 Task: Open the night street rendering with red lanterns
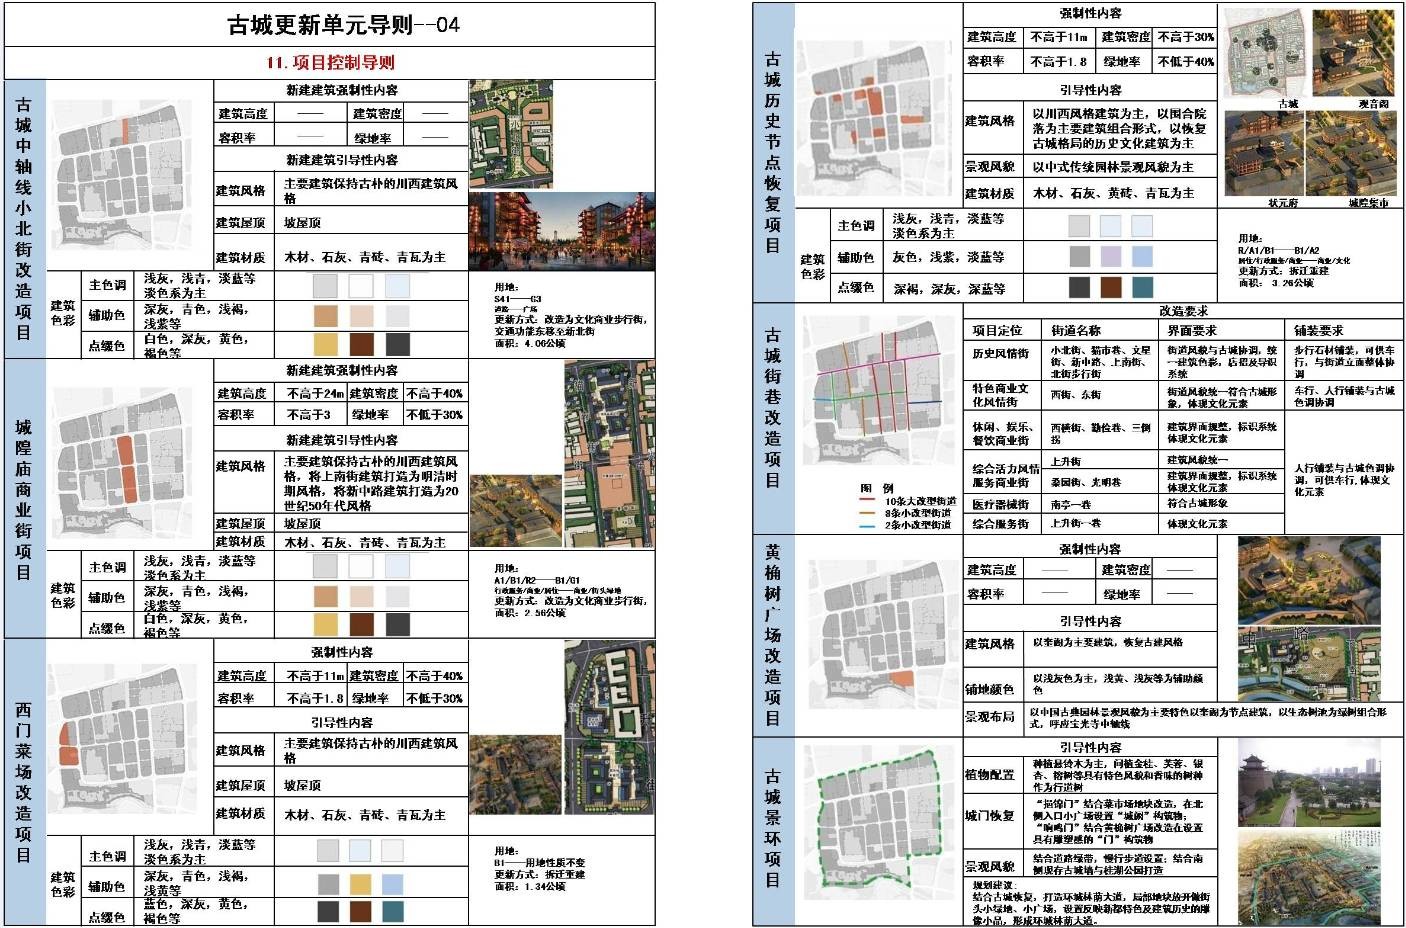tap(561, 231)
